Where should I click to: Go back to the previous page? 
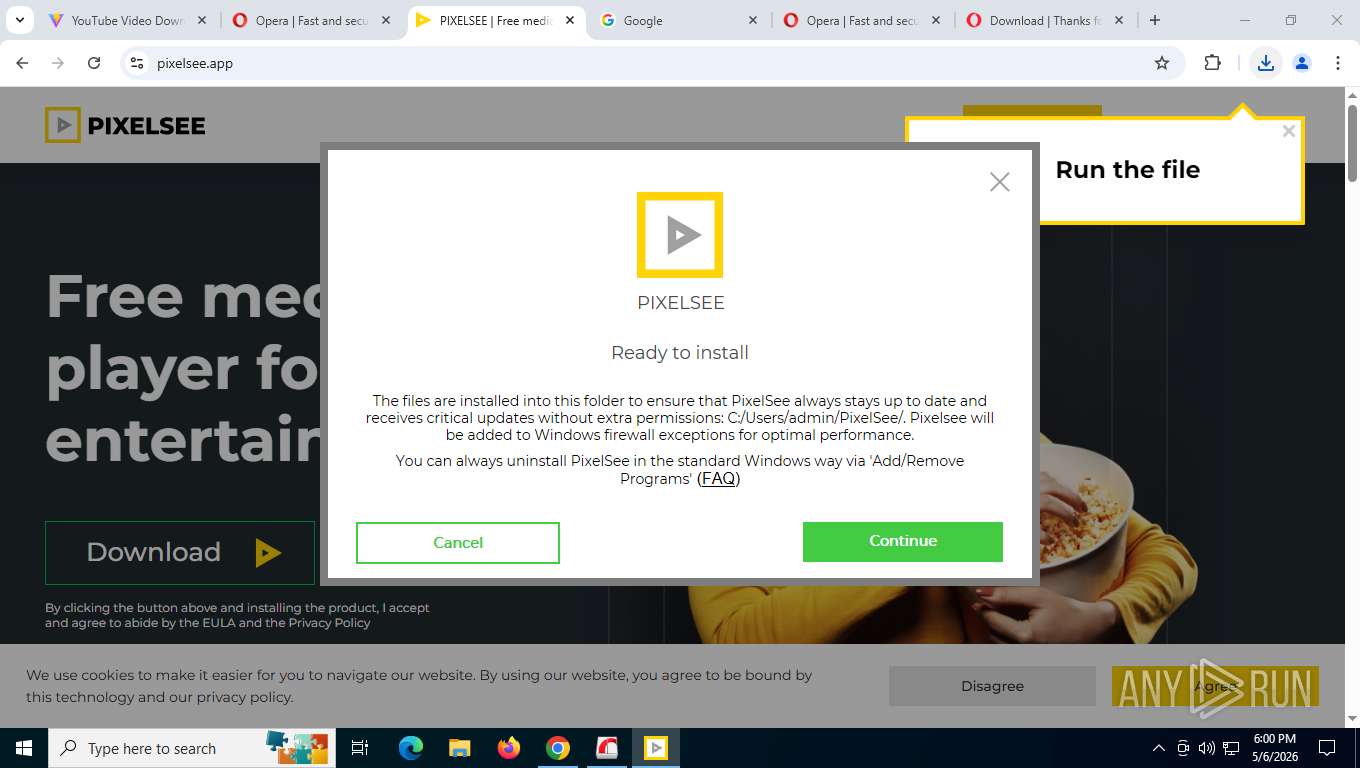click(x=22, y=63)
